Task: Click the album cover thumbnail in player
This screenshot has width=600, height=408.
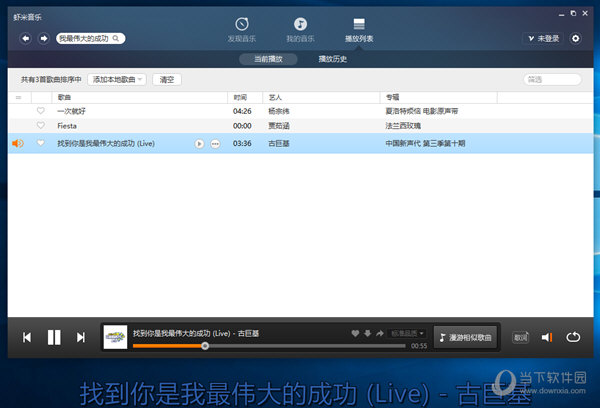Action: [115, 337]
